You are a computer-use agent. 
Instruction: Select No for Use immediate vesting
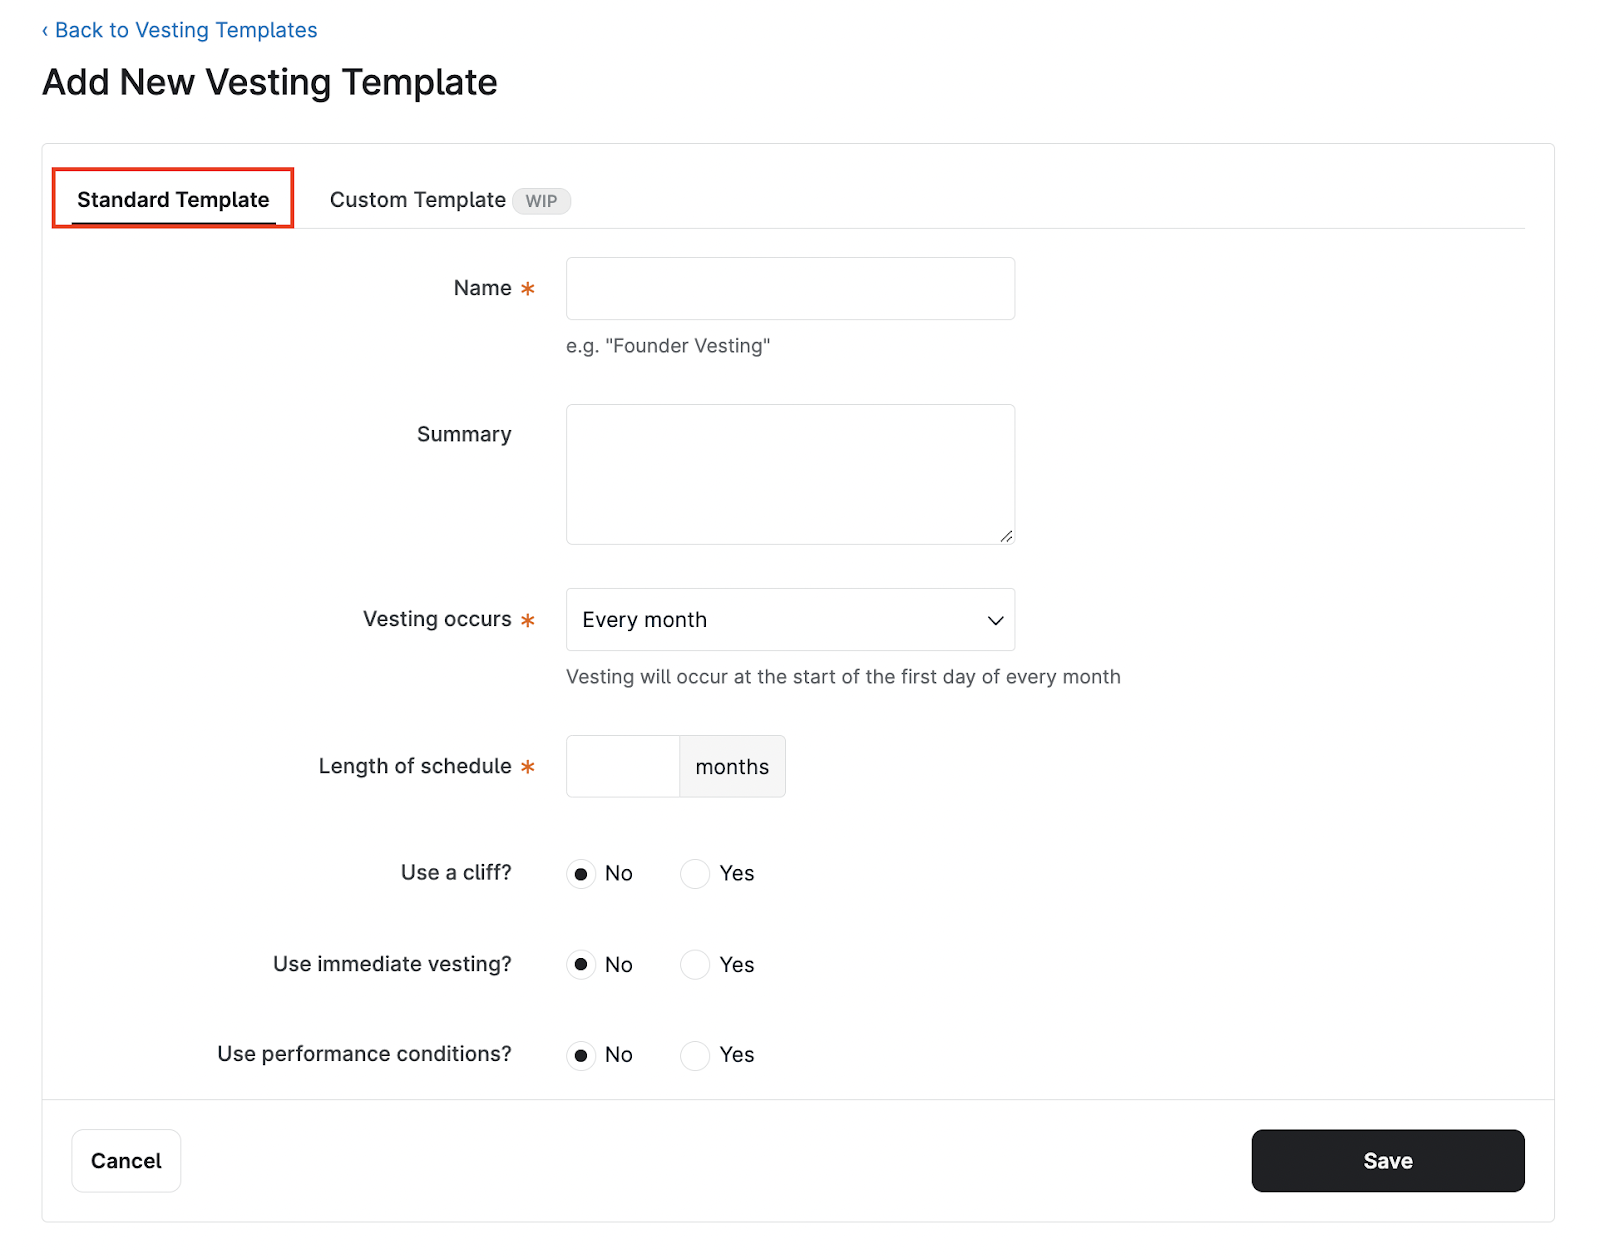pos(581,964)
